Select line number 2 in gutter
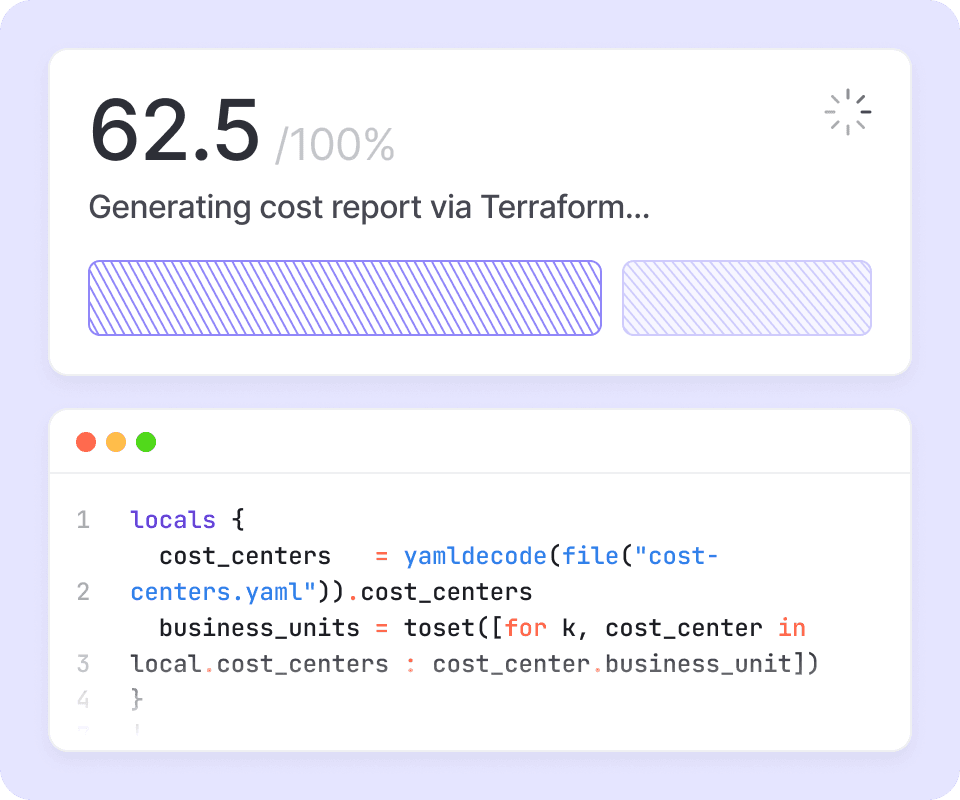 coord(83,592)
